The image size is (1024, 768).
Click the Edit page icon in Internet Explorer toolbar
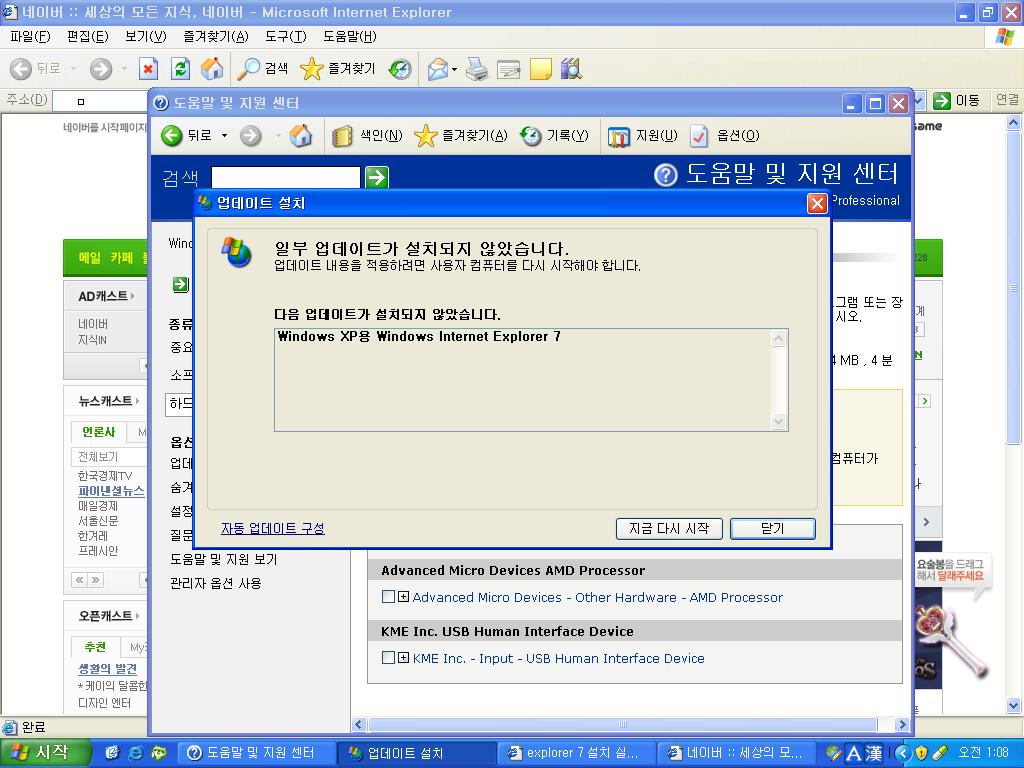pos(508,69)
